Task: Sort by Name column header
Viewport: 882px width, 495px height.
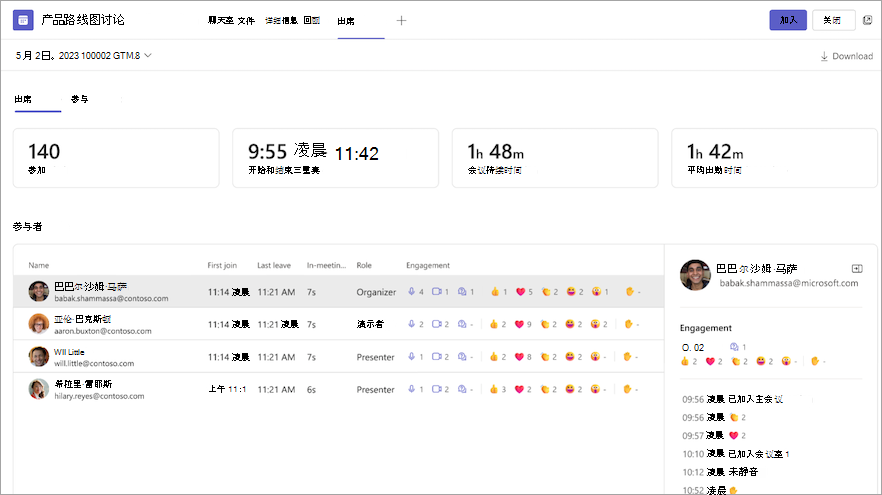Action: (39, 266)
